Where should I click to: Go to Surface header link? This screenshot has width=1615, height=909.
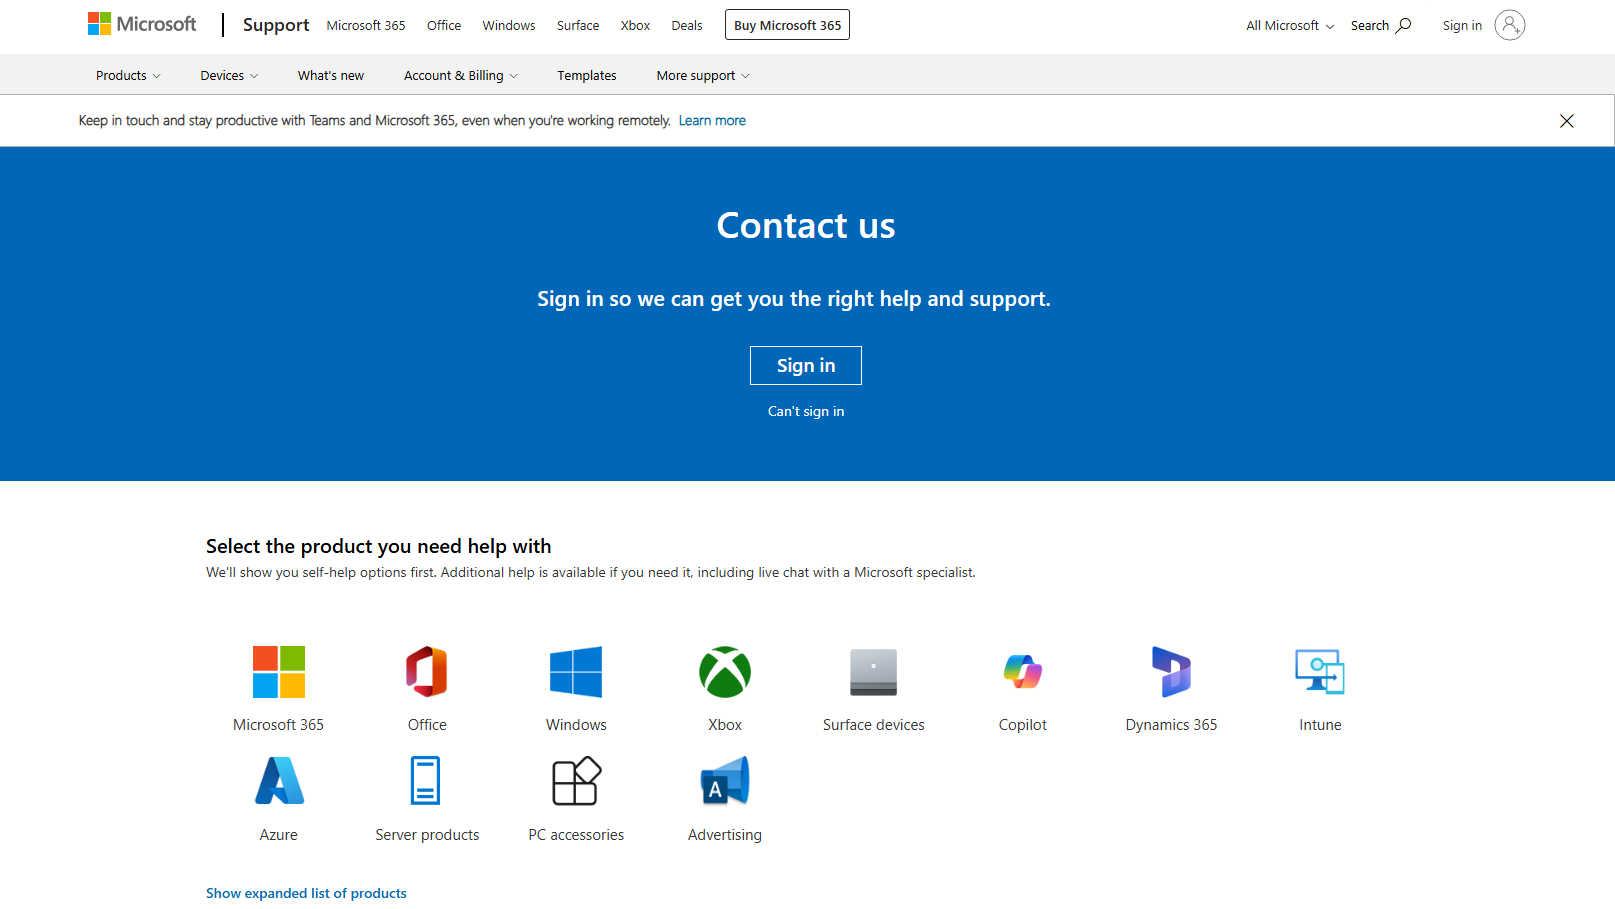[x=578, y=26]
